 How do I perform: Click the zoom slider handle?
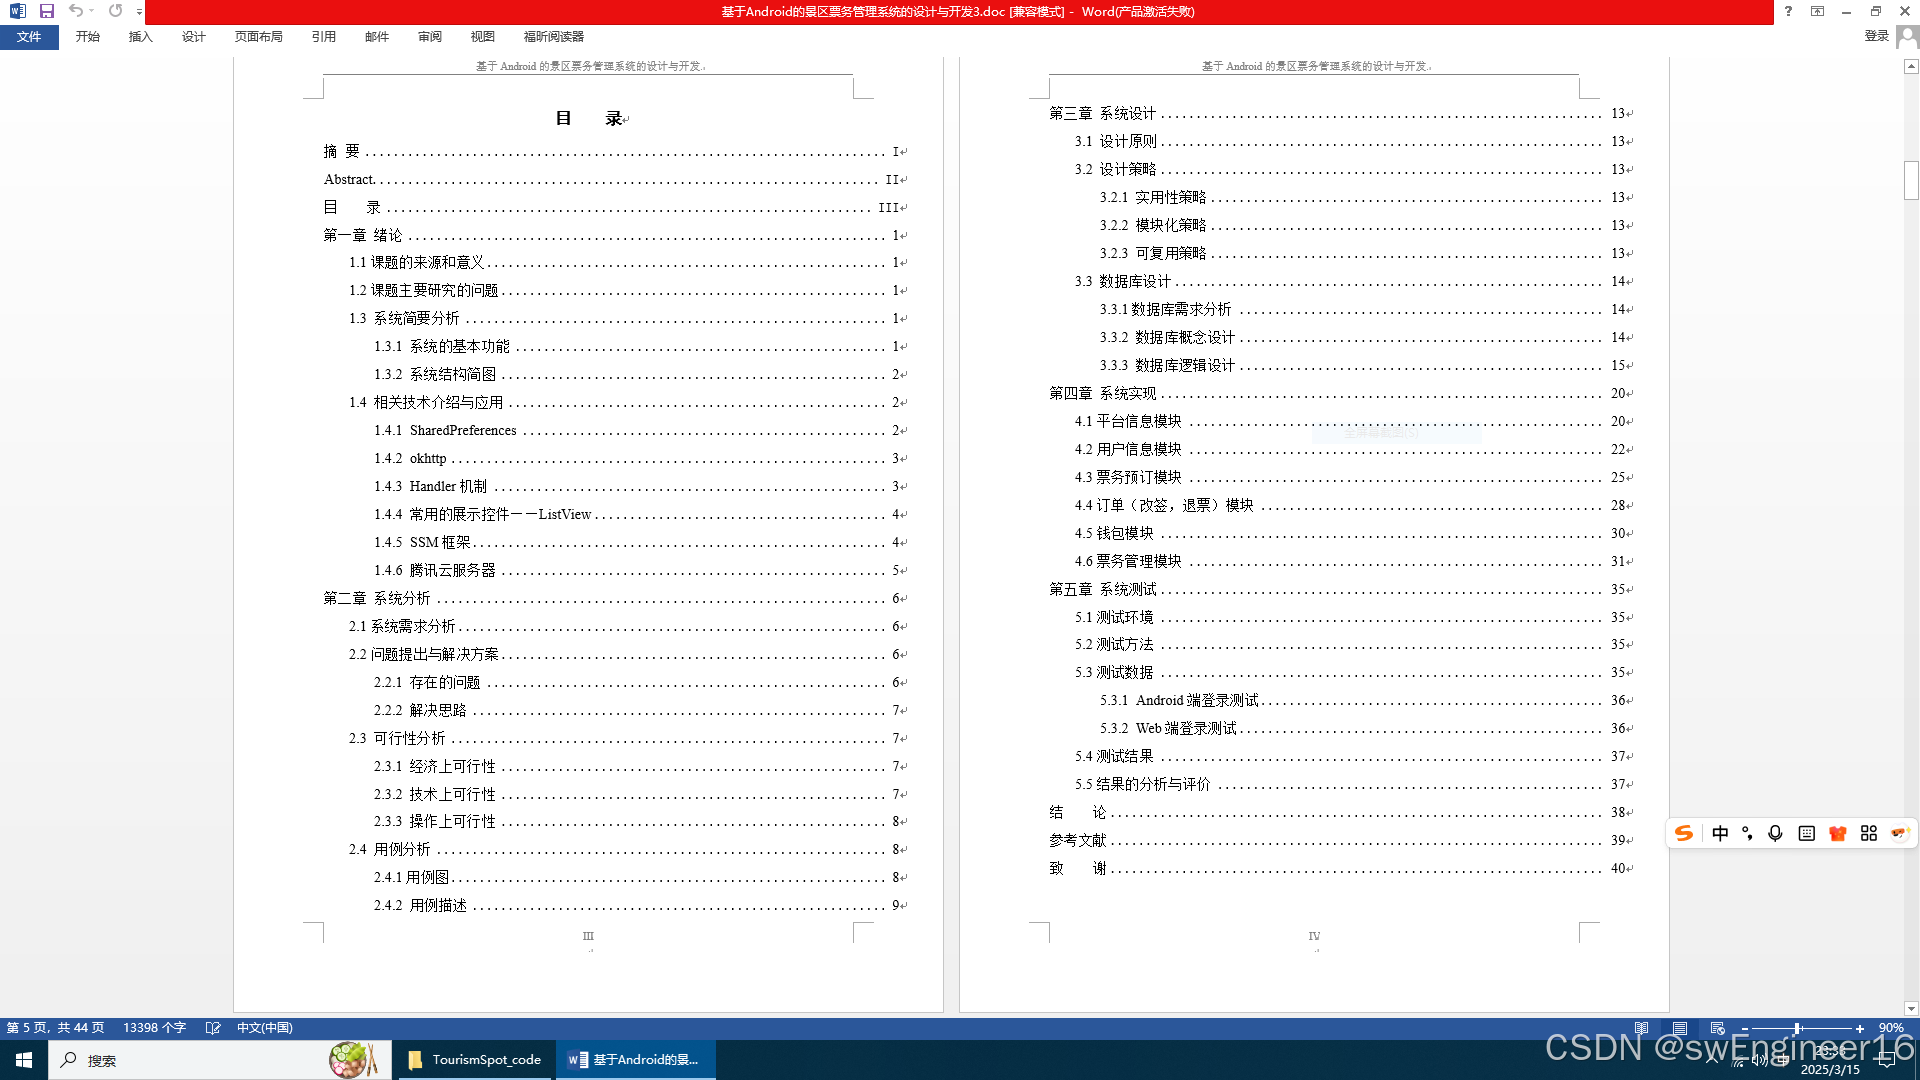point(1797,1028)
